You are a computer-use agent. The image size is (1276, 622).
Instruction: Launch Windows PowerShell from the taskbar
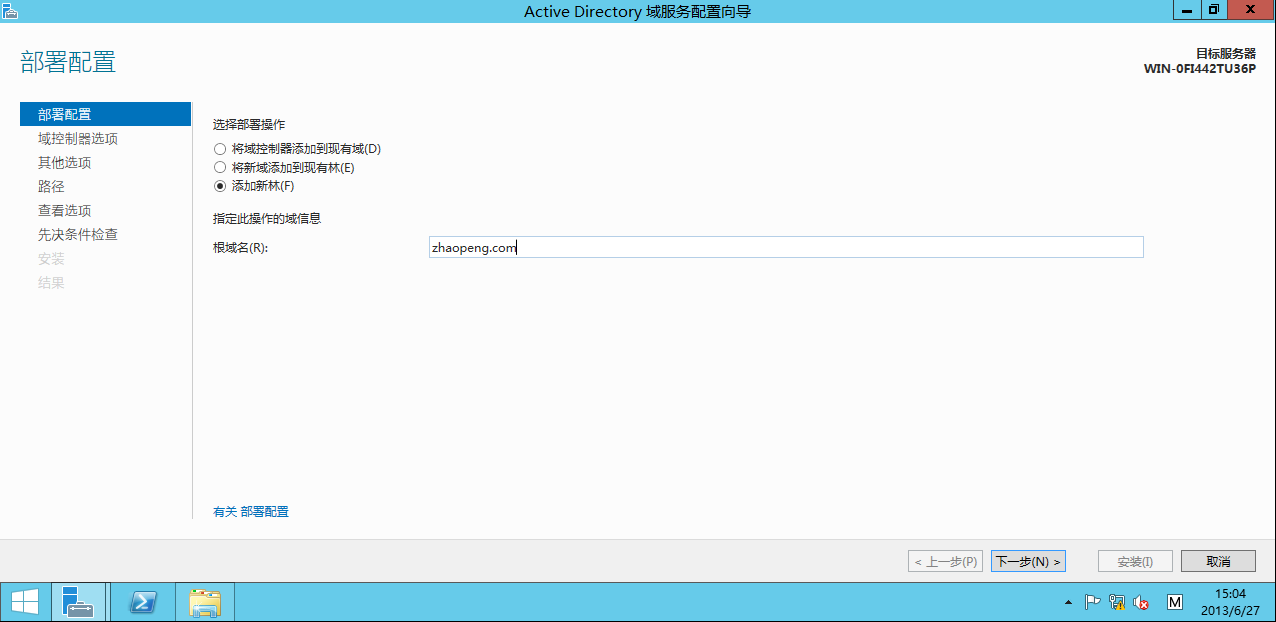point(143,602)
